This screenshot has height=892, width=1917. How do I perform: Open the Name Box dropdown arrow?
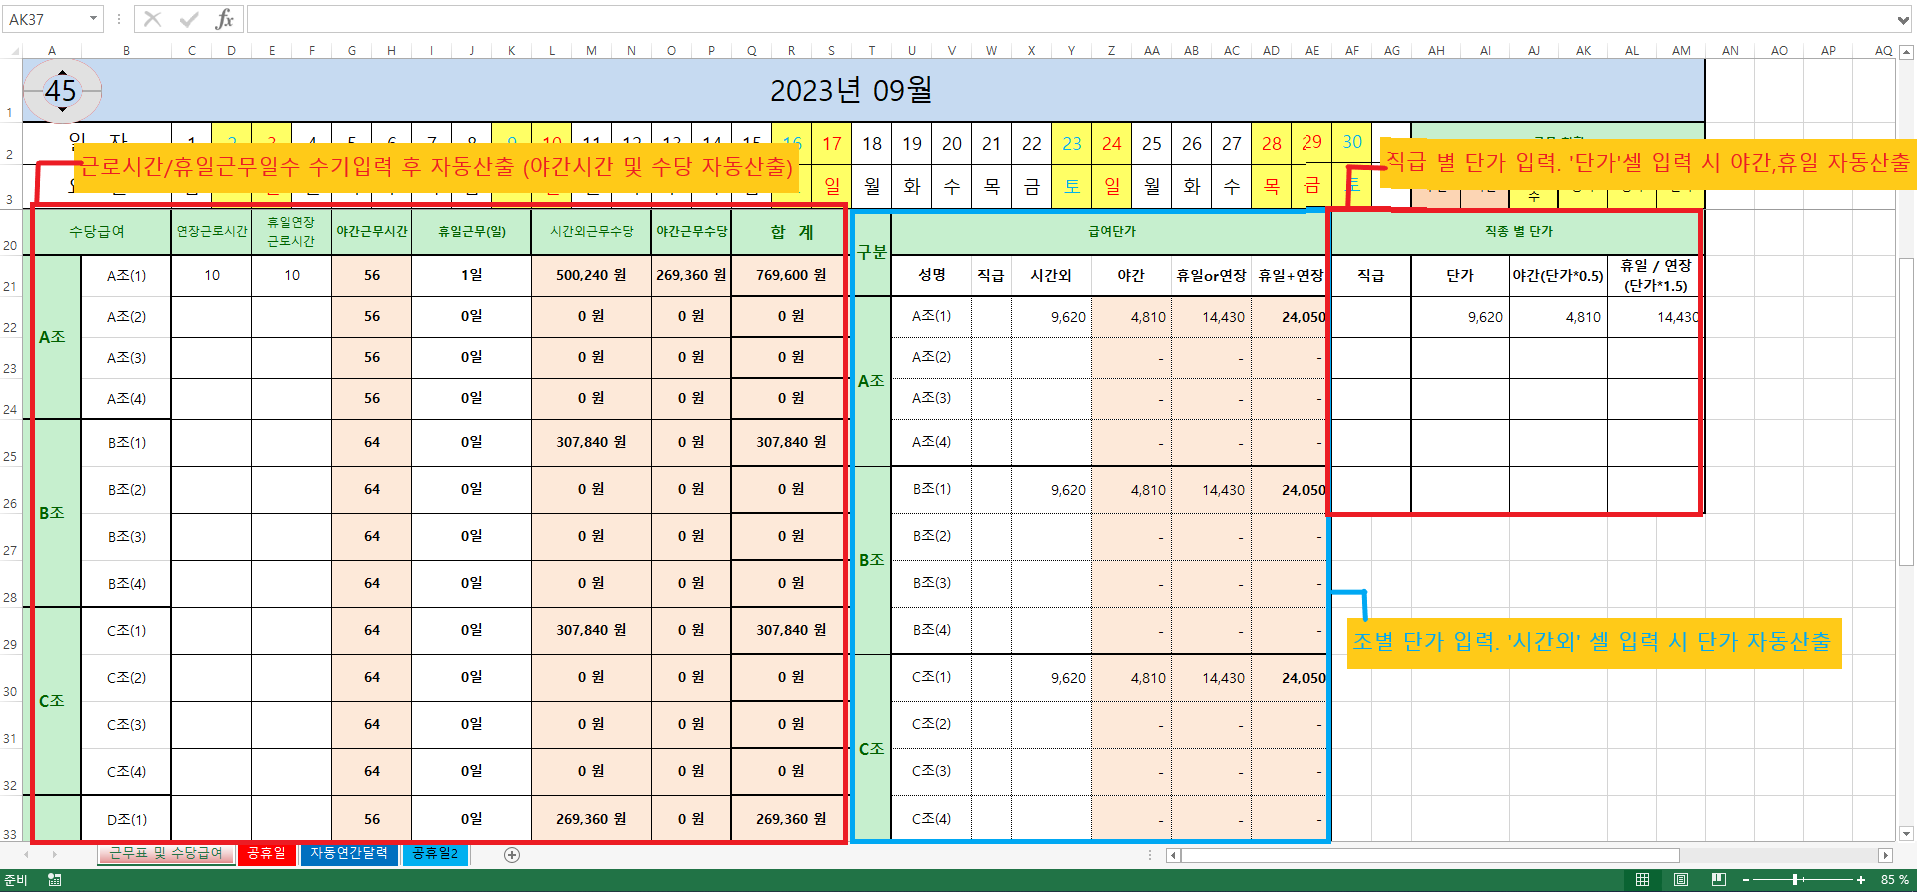[93, 19]
